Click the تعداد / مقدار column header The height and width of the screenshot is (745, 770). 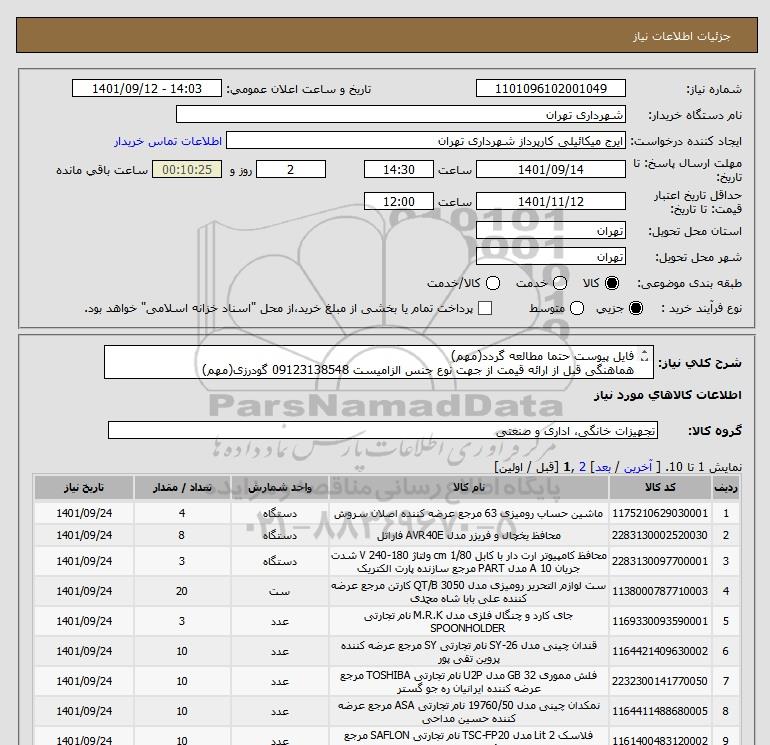[x=182, y=487]
